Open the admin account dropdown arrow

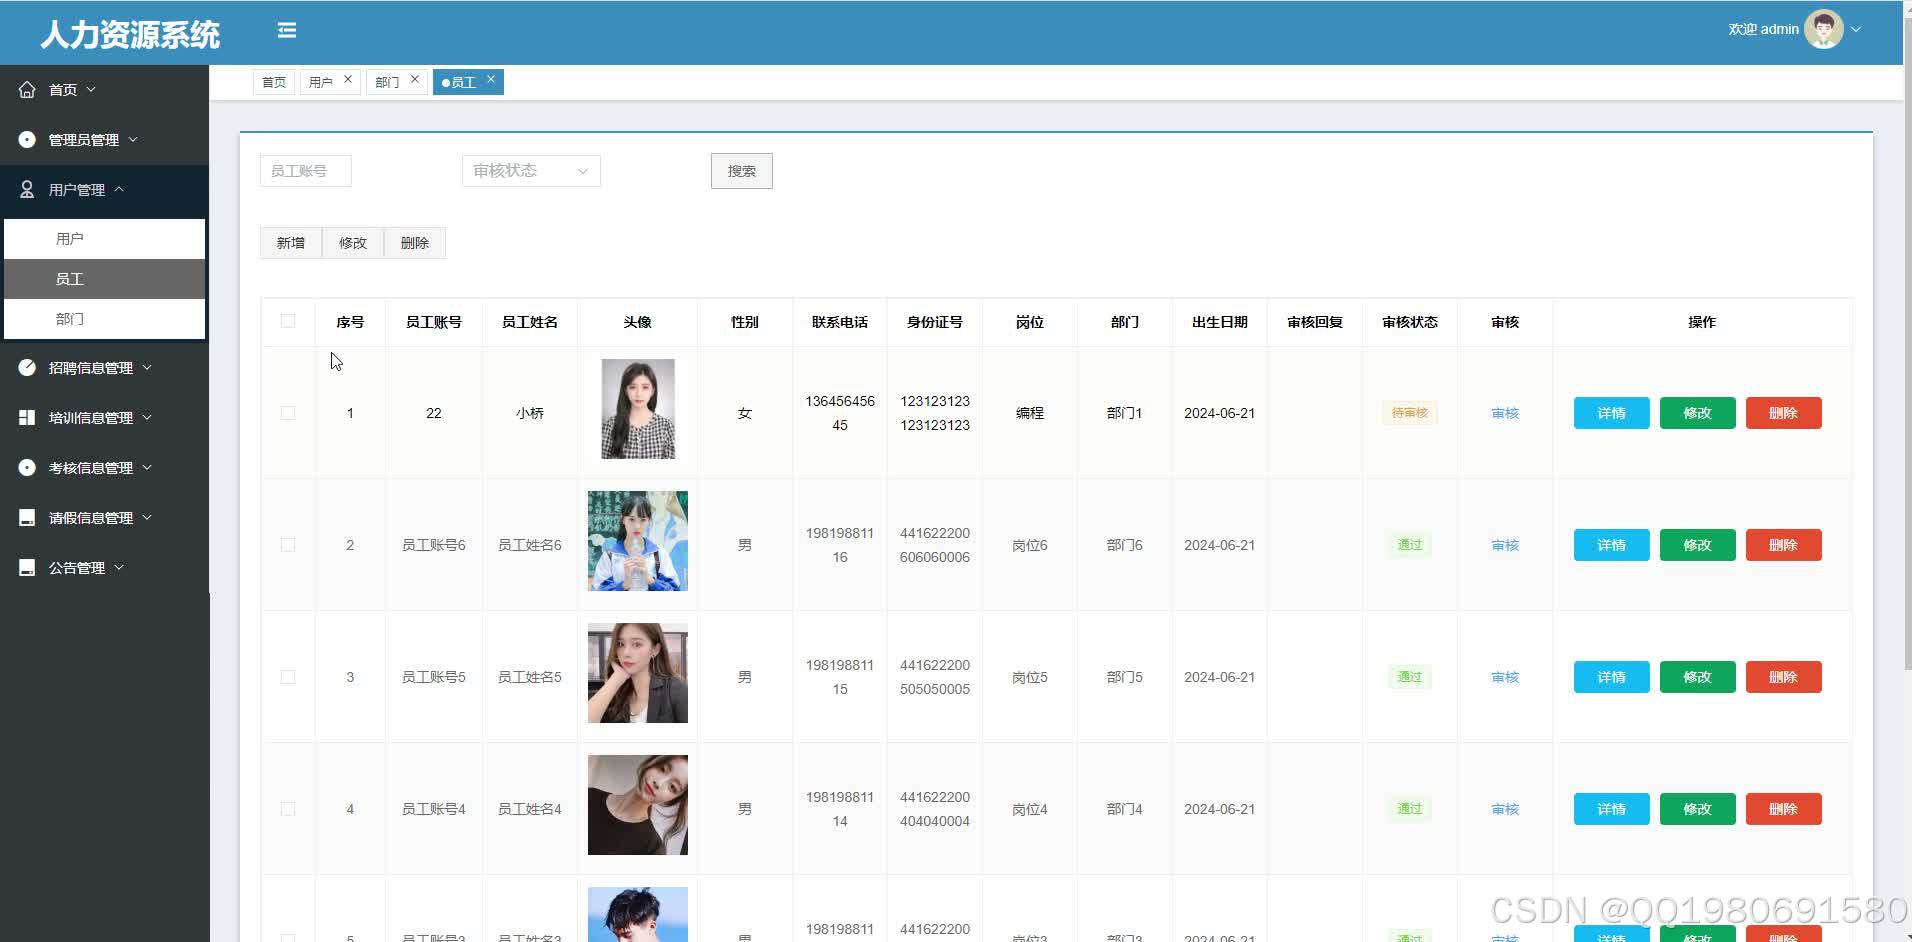1856,29
